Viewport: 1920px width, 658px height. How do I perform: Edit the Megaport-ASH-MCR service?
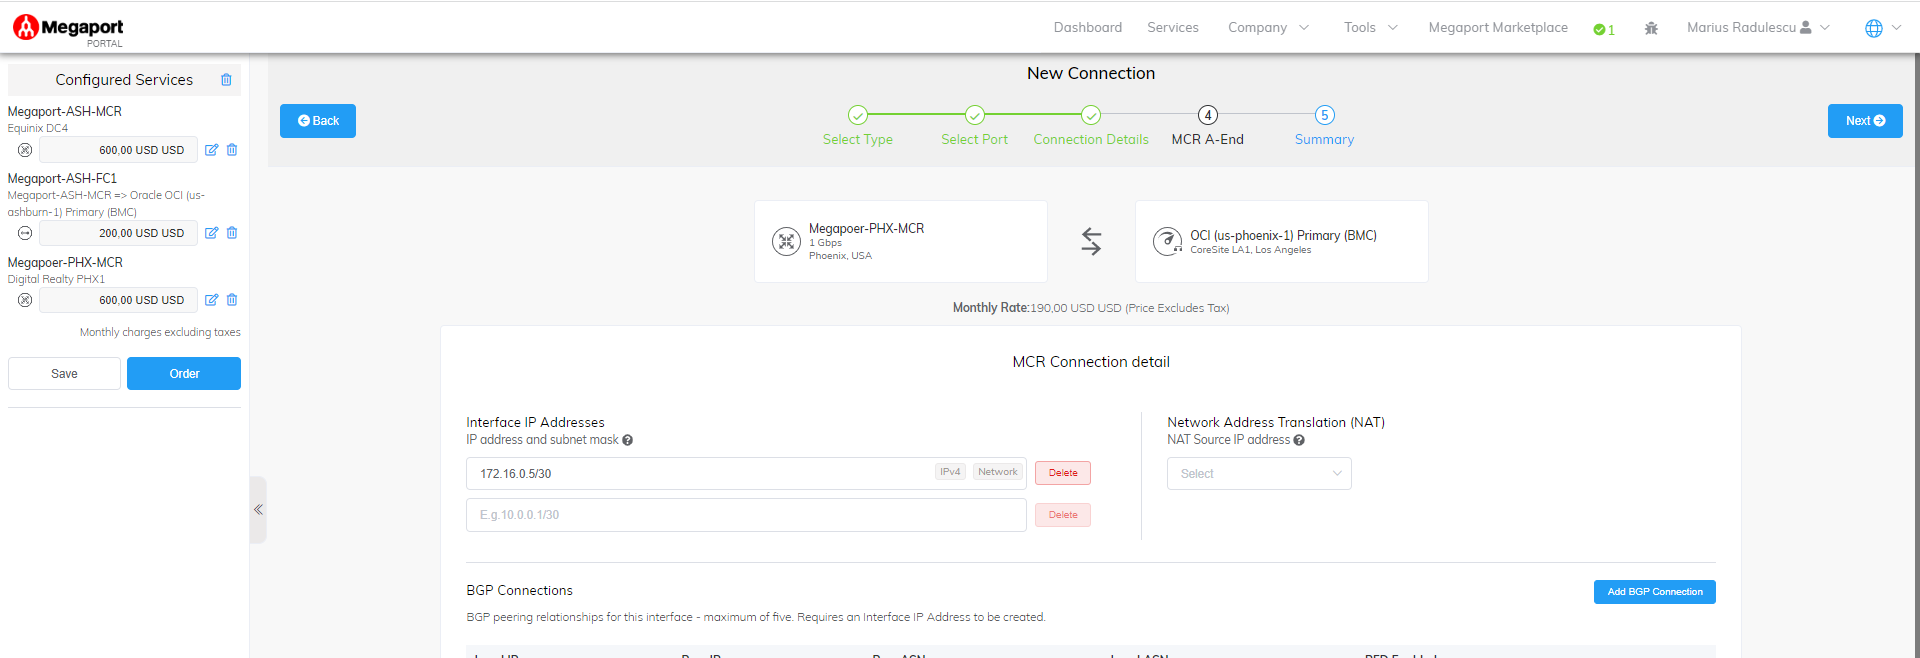click(211, 150)
